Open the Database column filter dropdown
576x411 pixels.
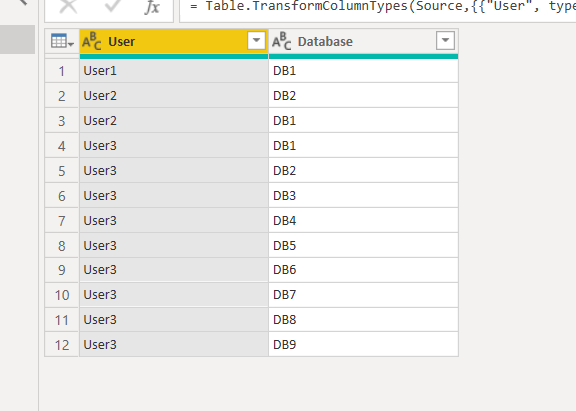click(445, 40)
